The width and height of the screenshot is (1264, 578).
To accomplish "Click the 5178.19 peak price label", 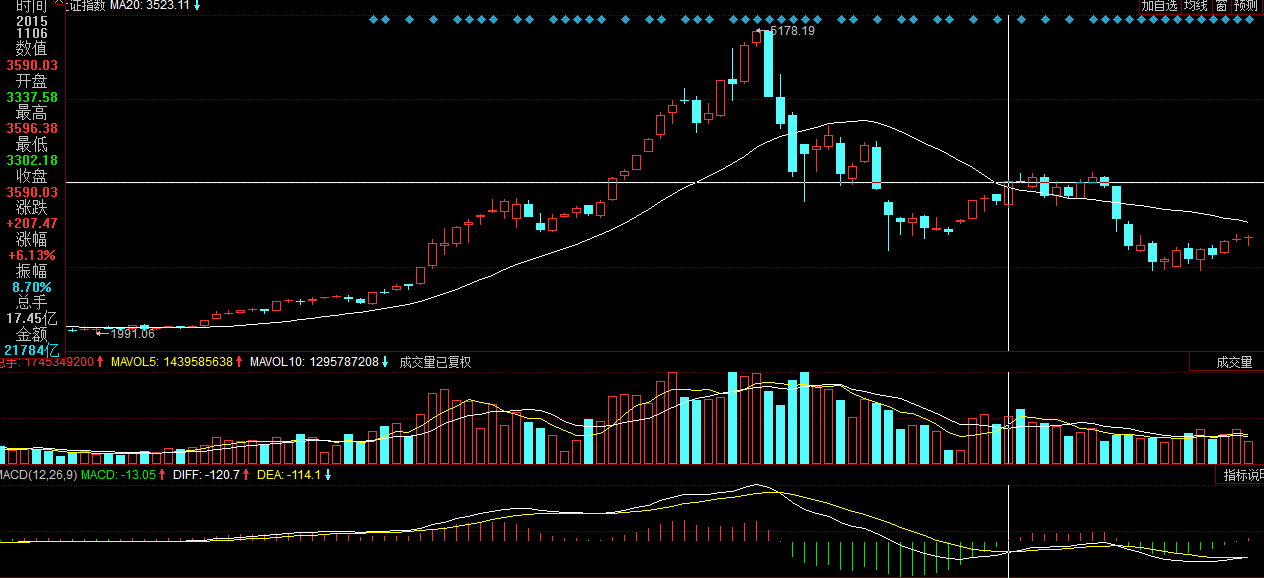I will [791, 31].
